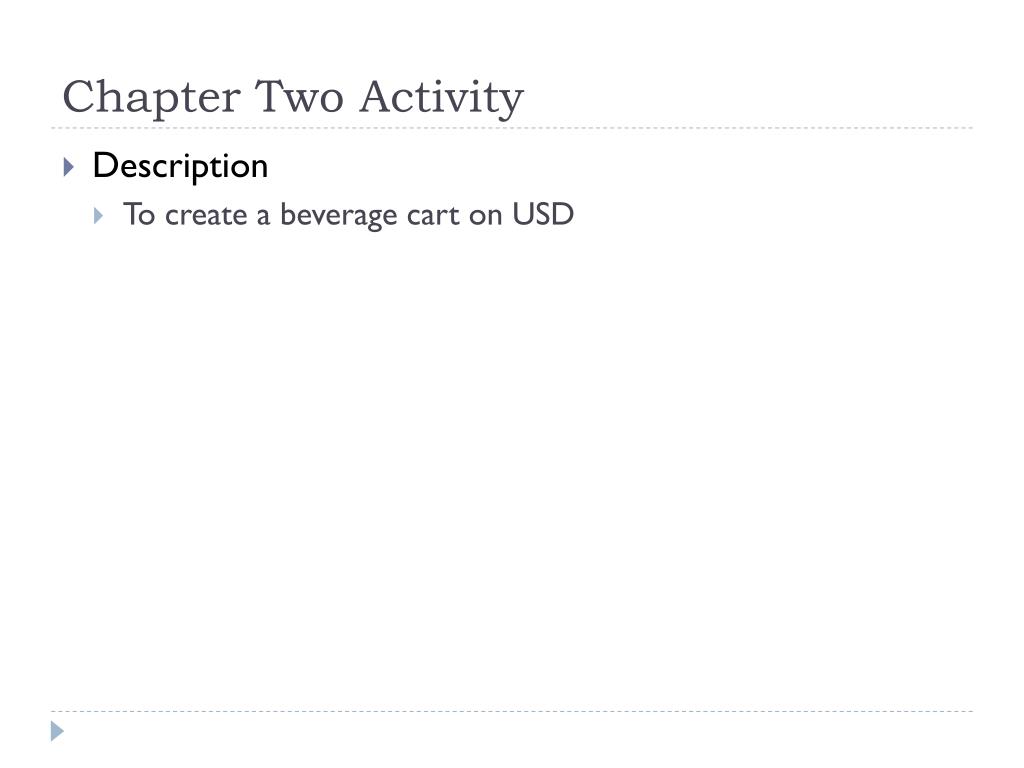
Task: Click the word 'Chapter' in the title
Action: coord(152,98)
